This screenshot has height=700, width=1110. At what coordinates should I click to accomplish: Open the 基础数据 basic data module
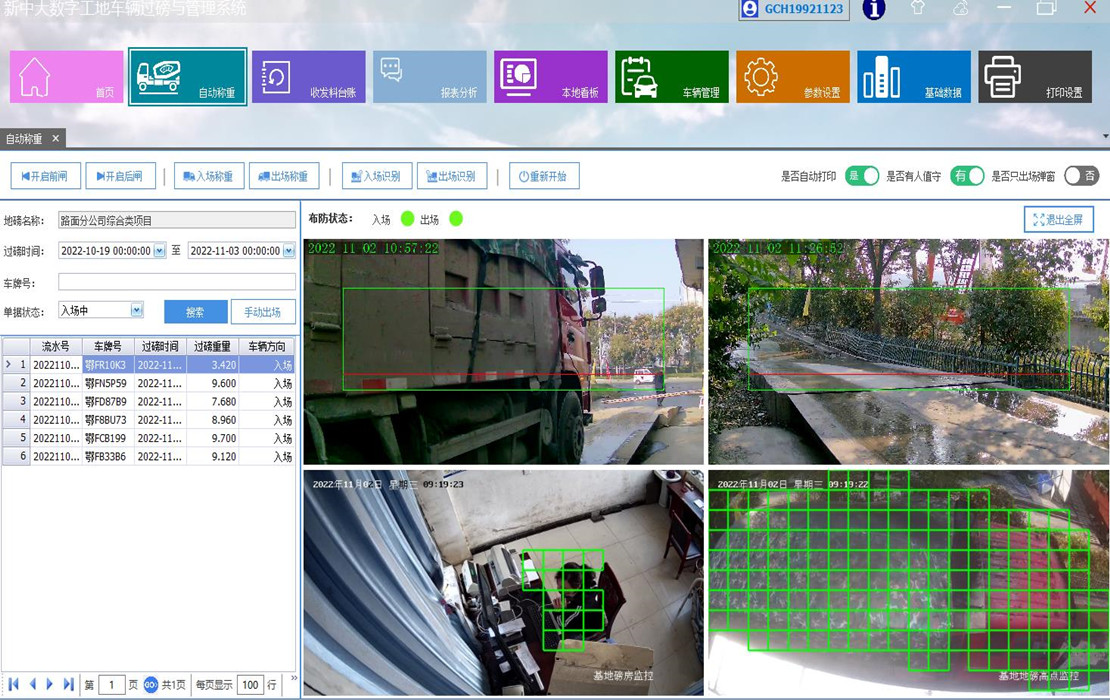(913, 76)
